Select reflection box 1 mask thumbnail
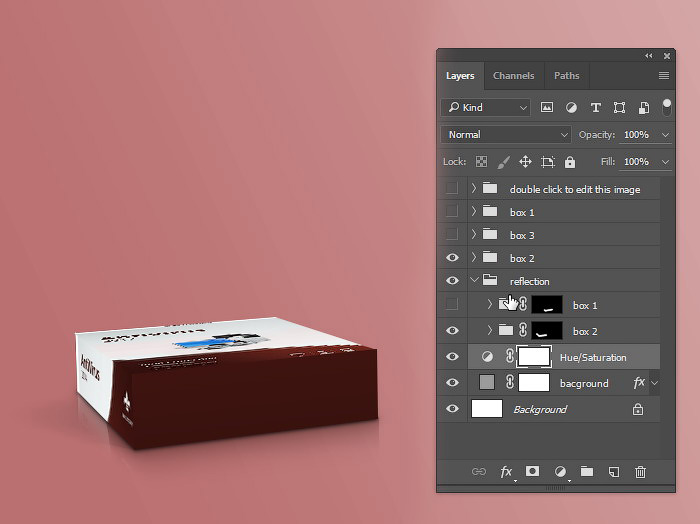The image size is (700, 524). coord(547,305)
